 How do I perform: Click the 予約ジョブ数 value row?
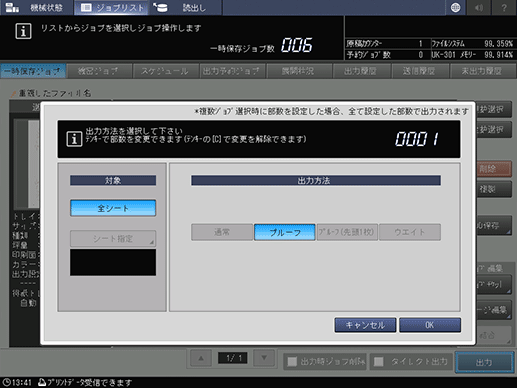pos(387,55)
